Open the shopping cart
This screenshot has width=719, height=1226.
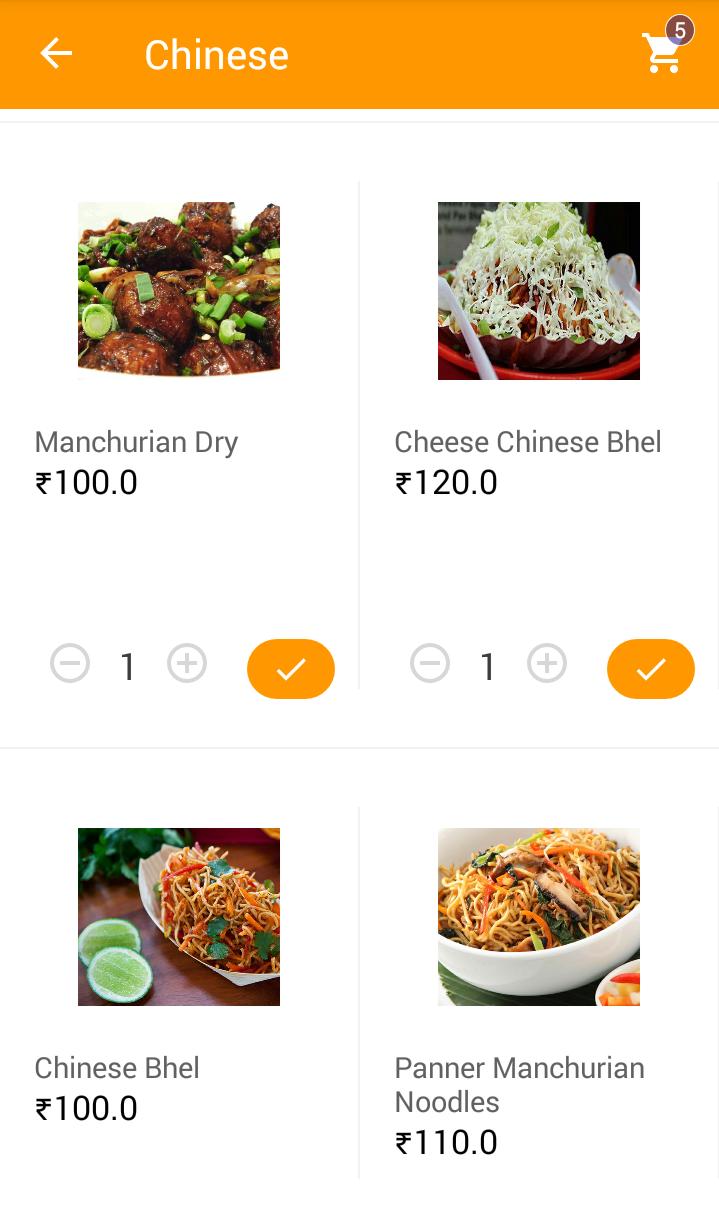tap(661, 55)
